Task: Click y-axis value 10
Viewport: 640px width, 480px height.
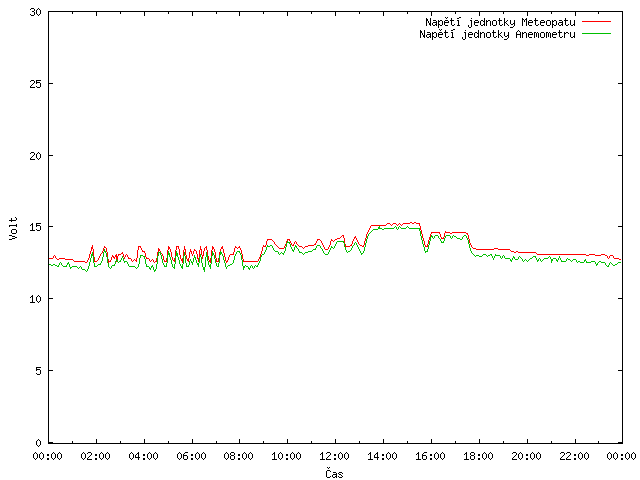Action: click(36, 299)
